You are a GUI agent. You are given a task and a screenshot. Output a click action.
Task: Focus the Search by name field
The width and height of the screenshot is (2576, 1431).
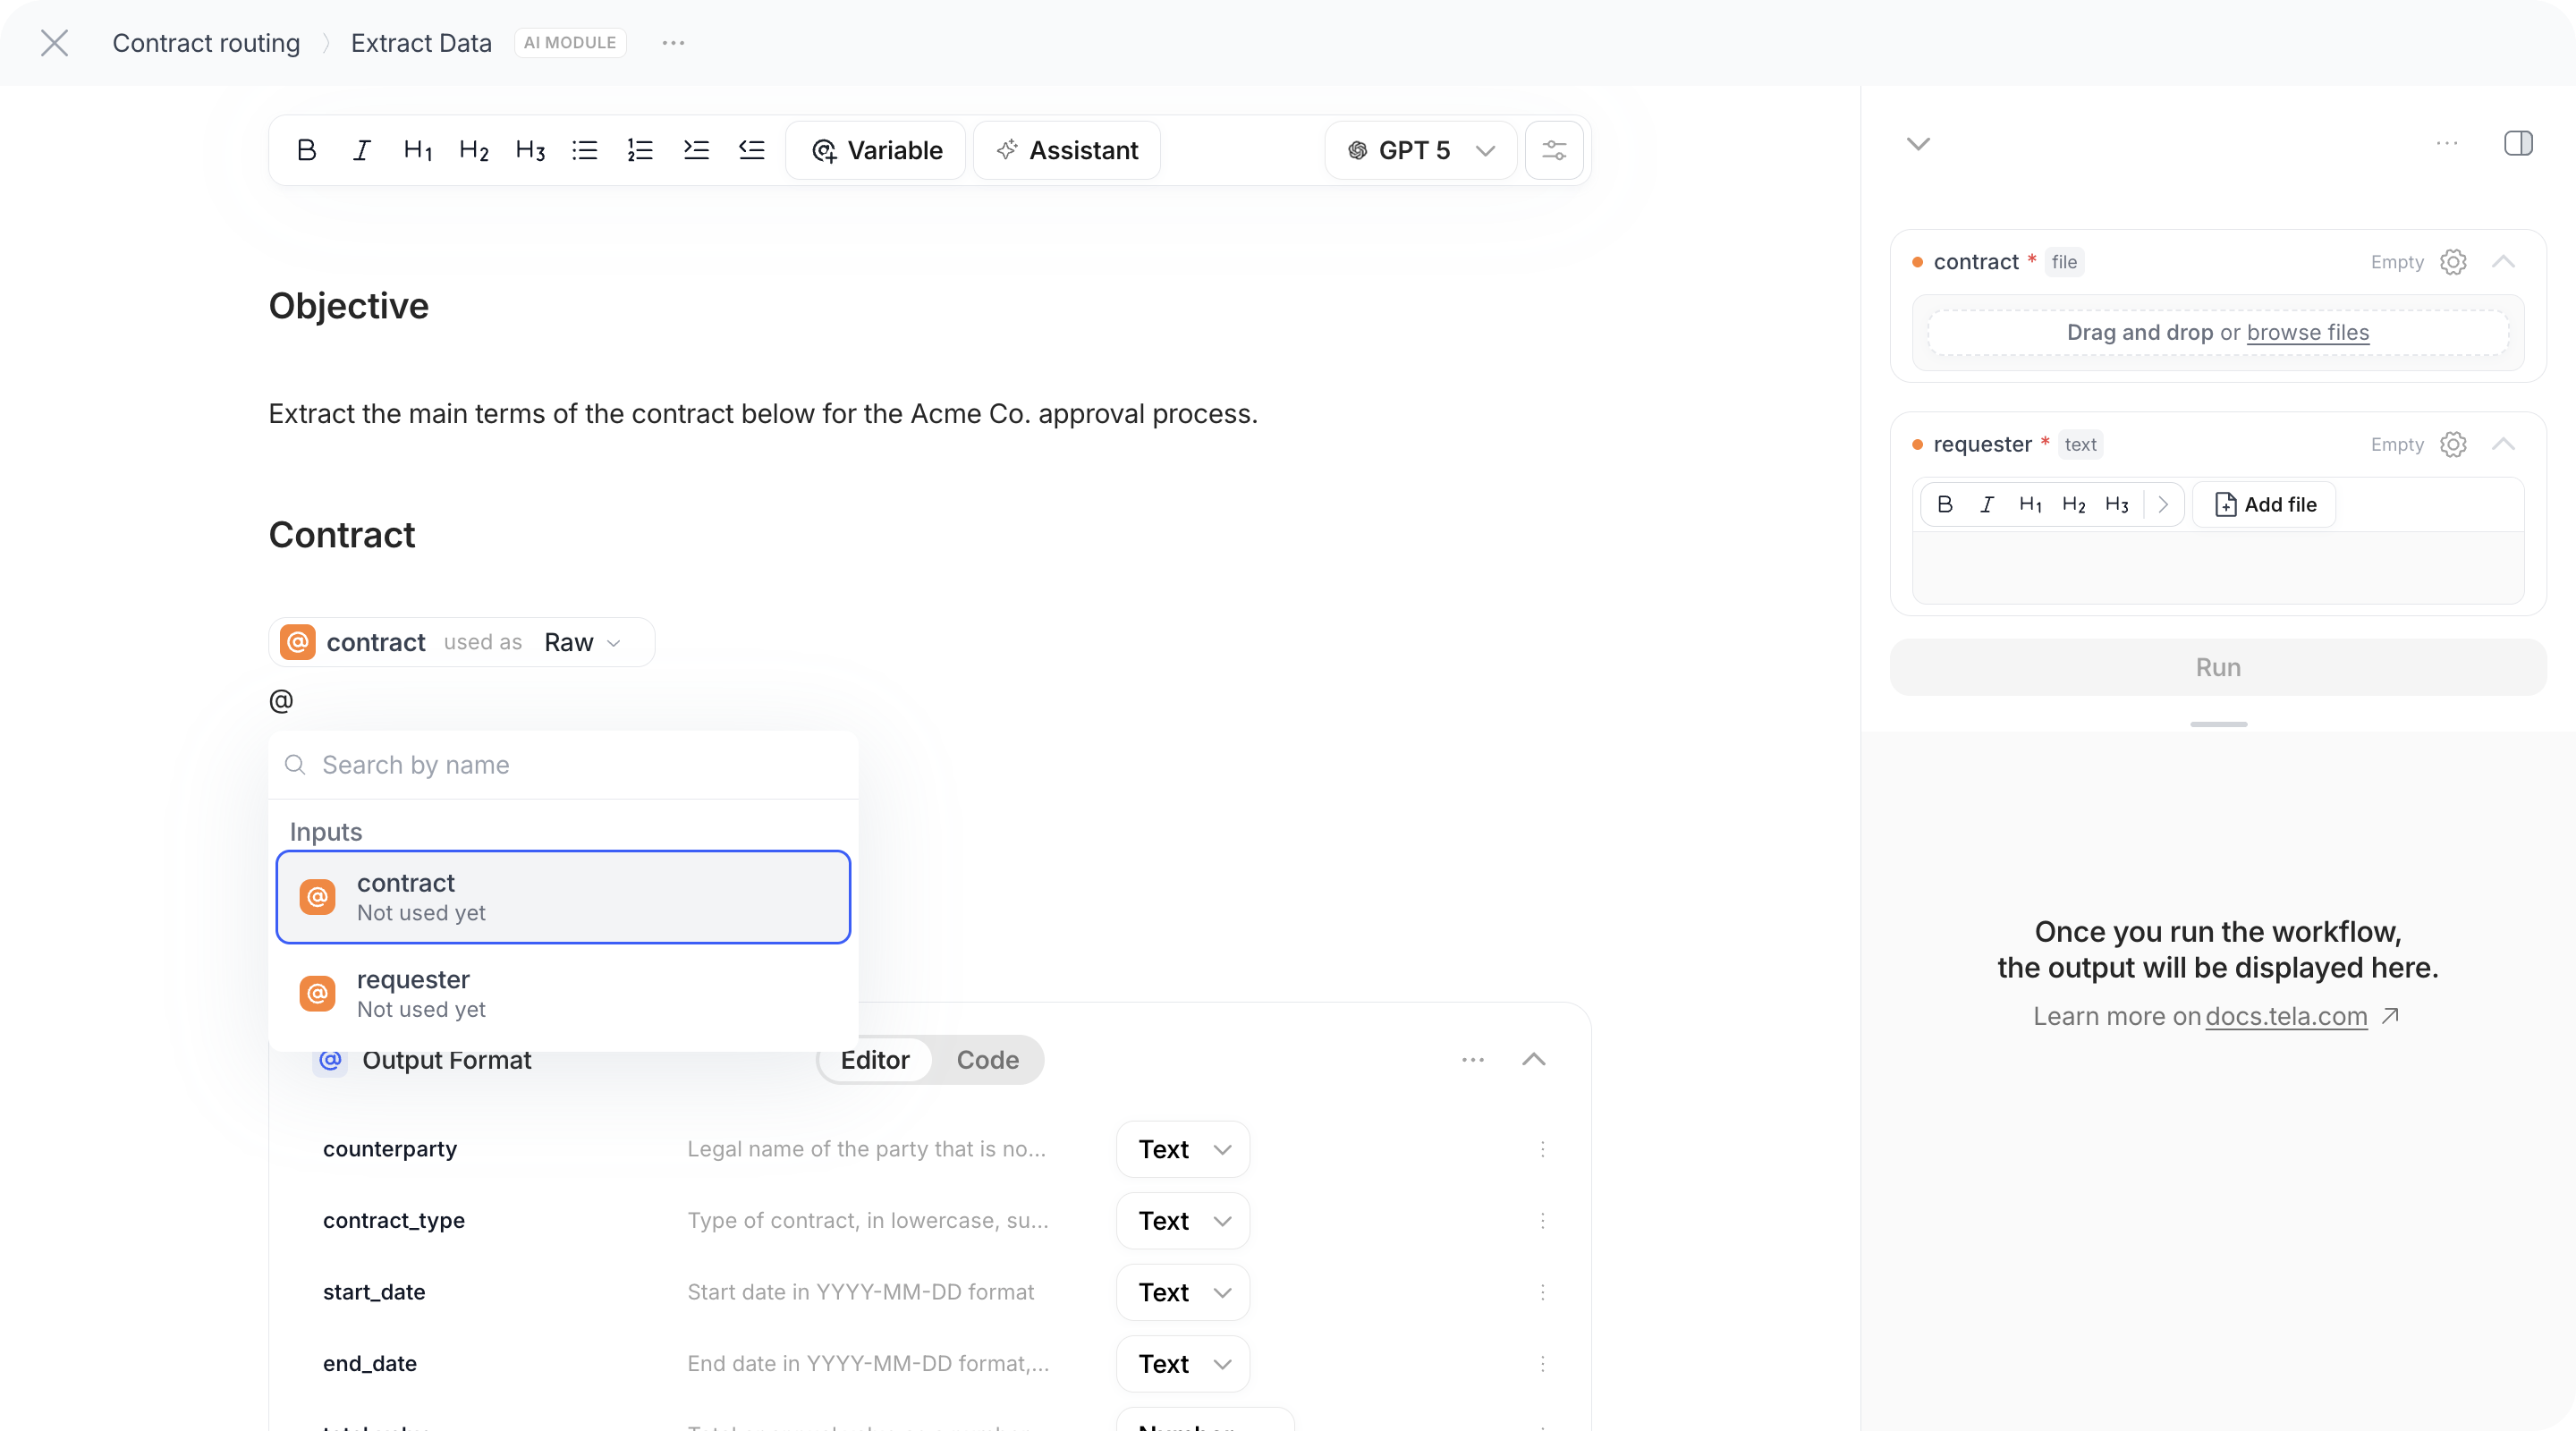(563, 765)
